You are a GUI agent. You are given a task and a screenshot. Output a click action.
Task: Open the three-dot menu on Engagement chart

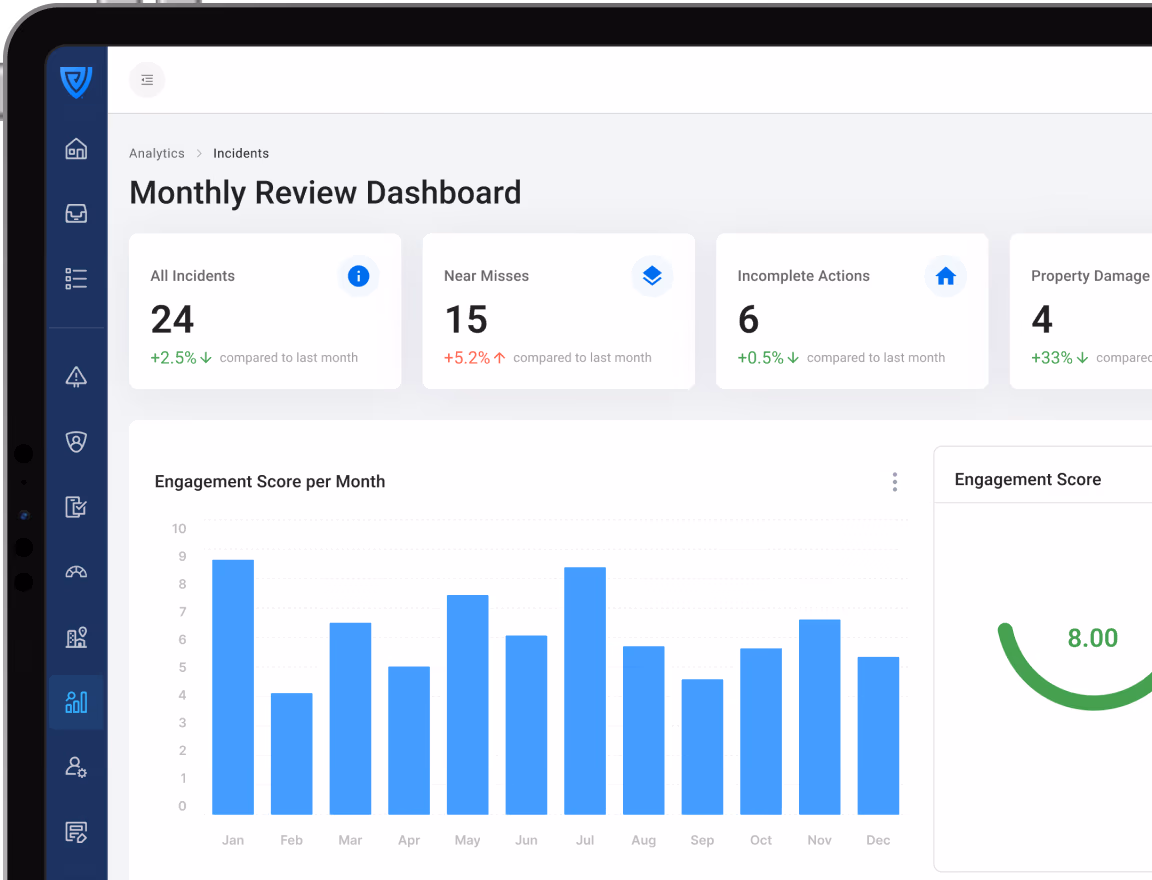[895, 482]
